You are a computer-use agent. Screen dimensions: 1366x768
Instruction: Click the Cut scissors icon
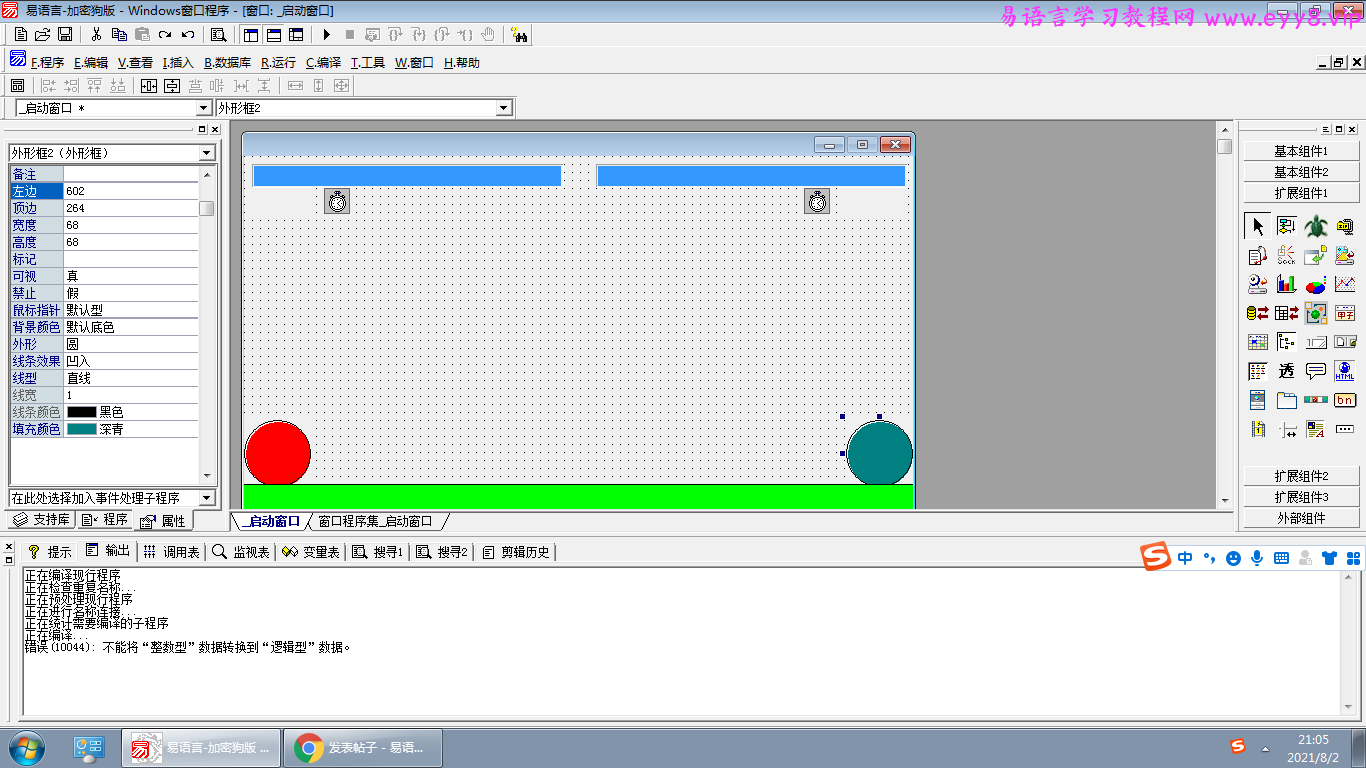(x=96, y=35)
